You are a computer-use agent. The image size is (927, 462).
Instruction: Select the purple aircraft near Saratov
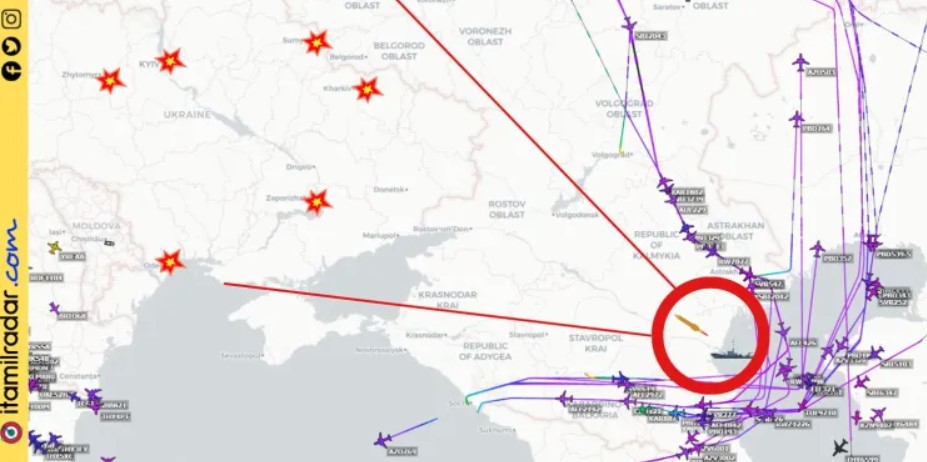[629, 25]
